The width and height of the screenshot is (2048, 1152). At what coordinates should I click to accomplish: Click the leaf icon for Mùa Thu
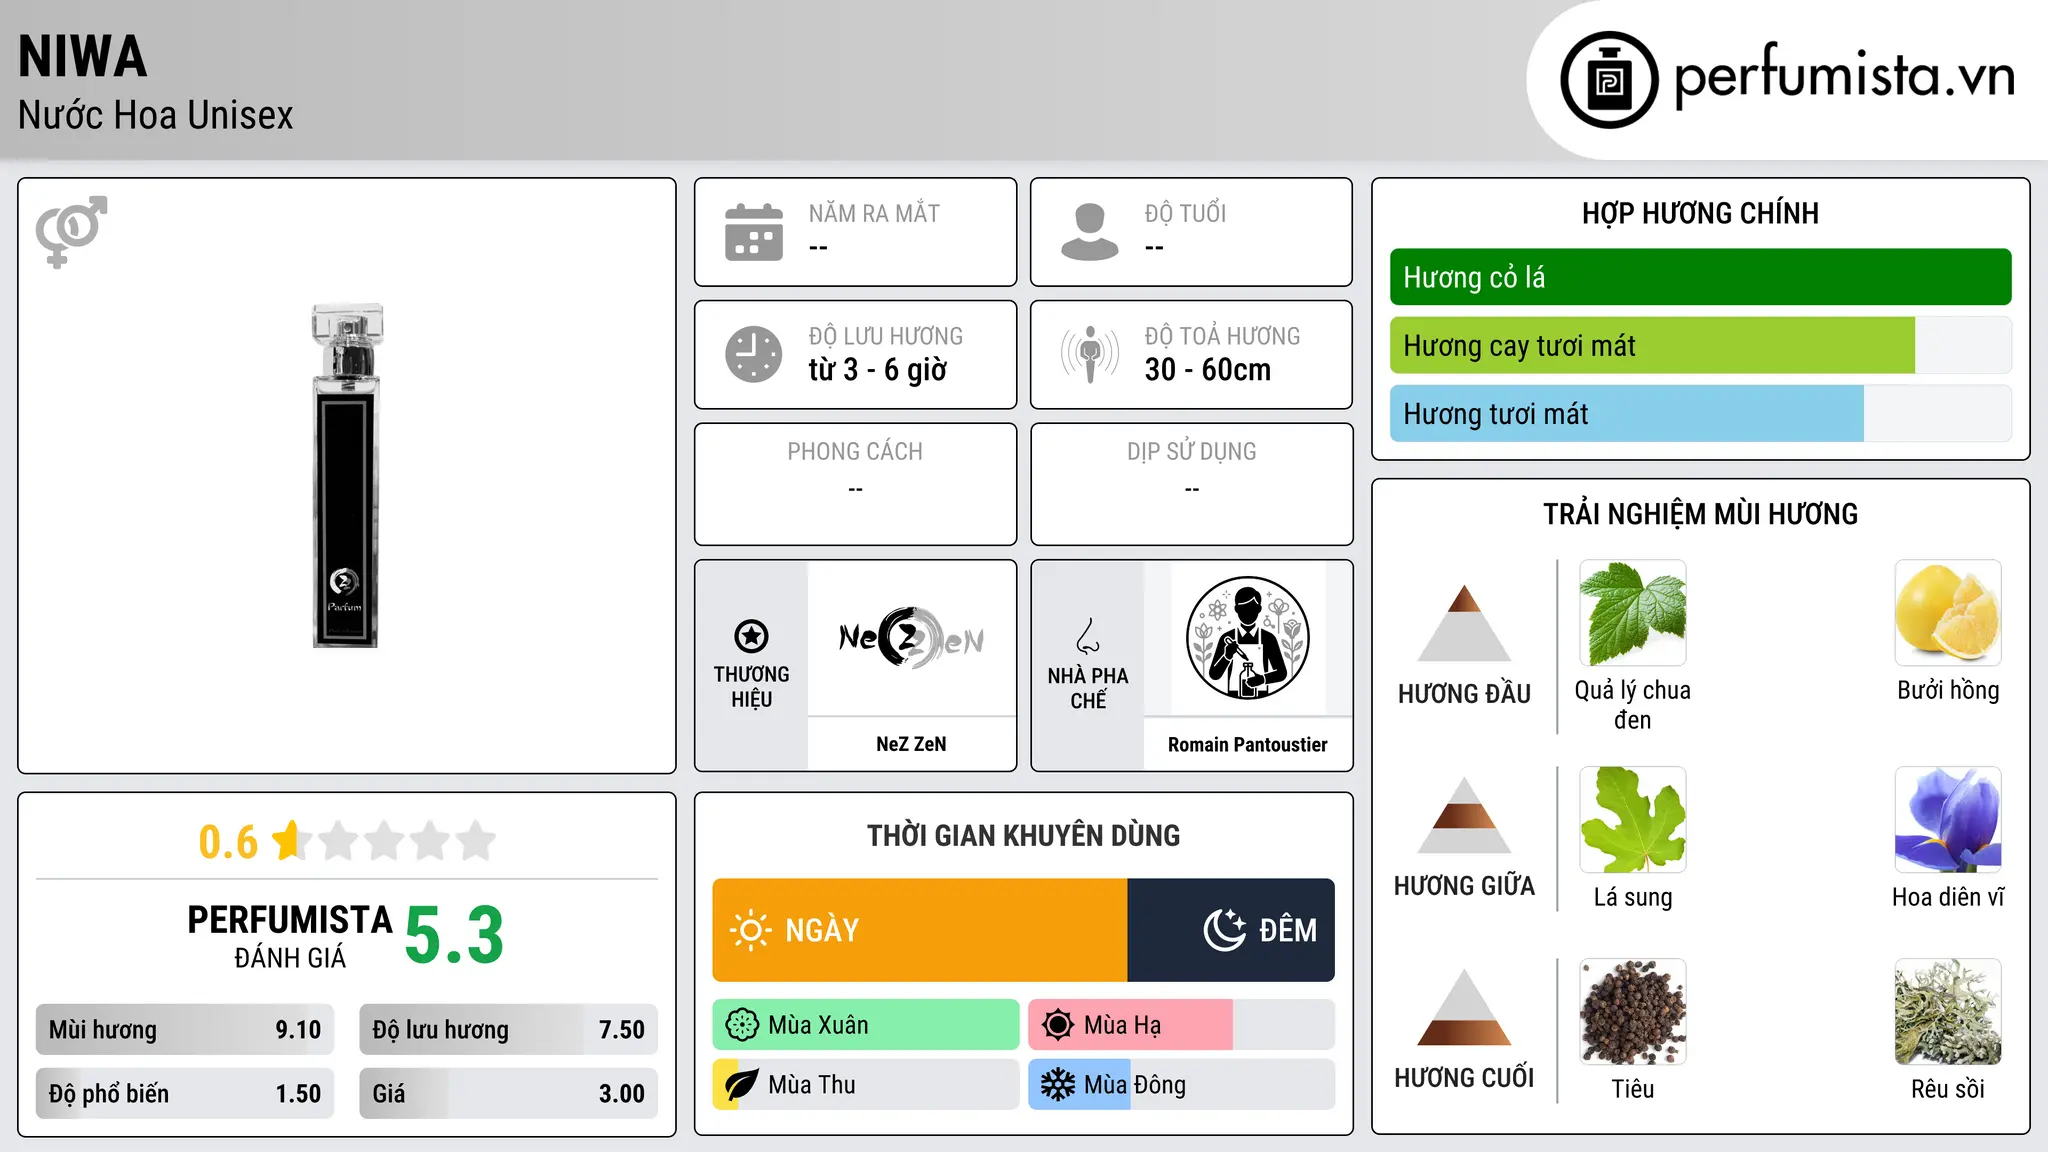[x=742, y=1085]
